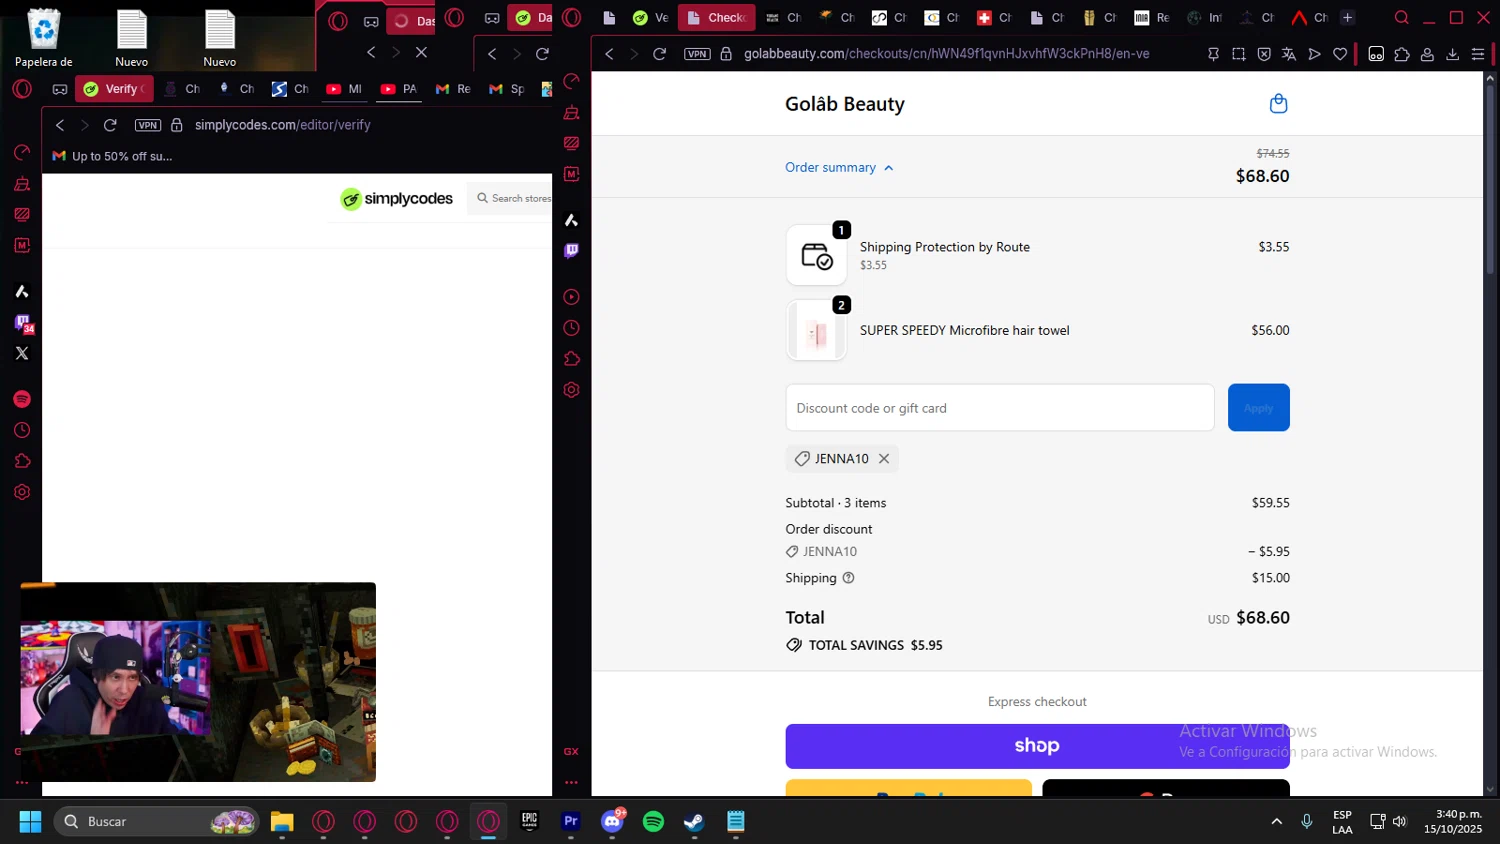Switch to the PA YouTube tab
The height and width of the screenshot is (844, 1500).
398,89
